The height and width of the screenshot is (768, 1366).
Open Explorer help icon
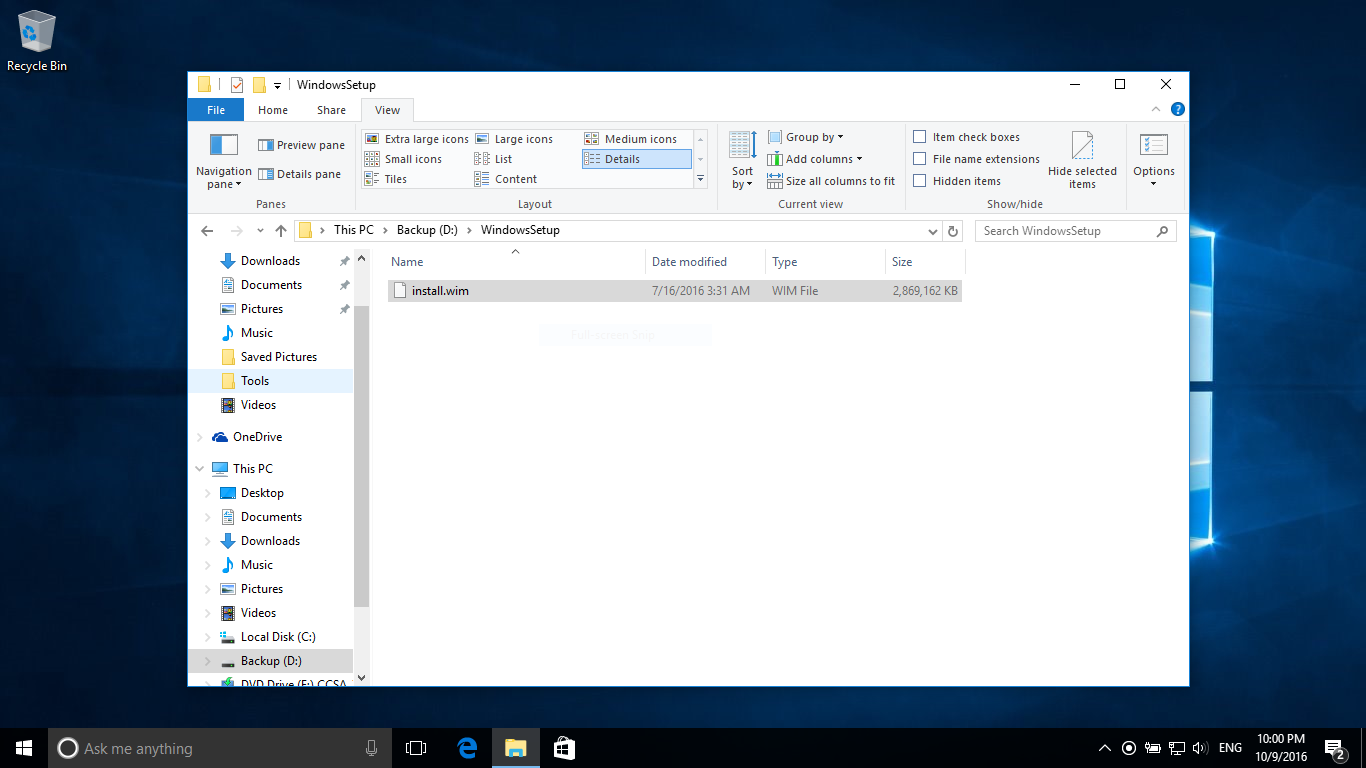(x=1178, y=110)
